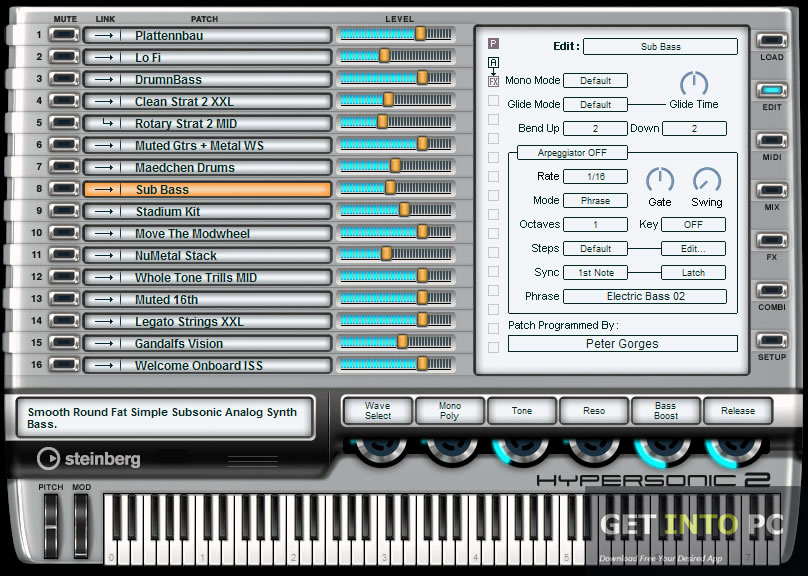Mute slot 9 Stadium Kit
This screenshot has width=808, height=576.
[64, 211]
